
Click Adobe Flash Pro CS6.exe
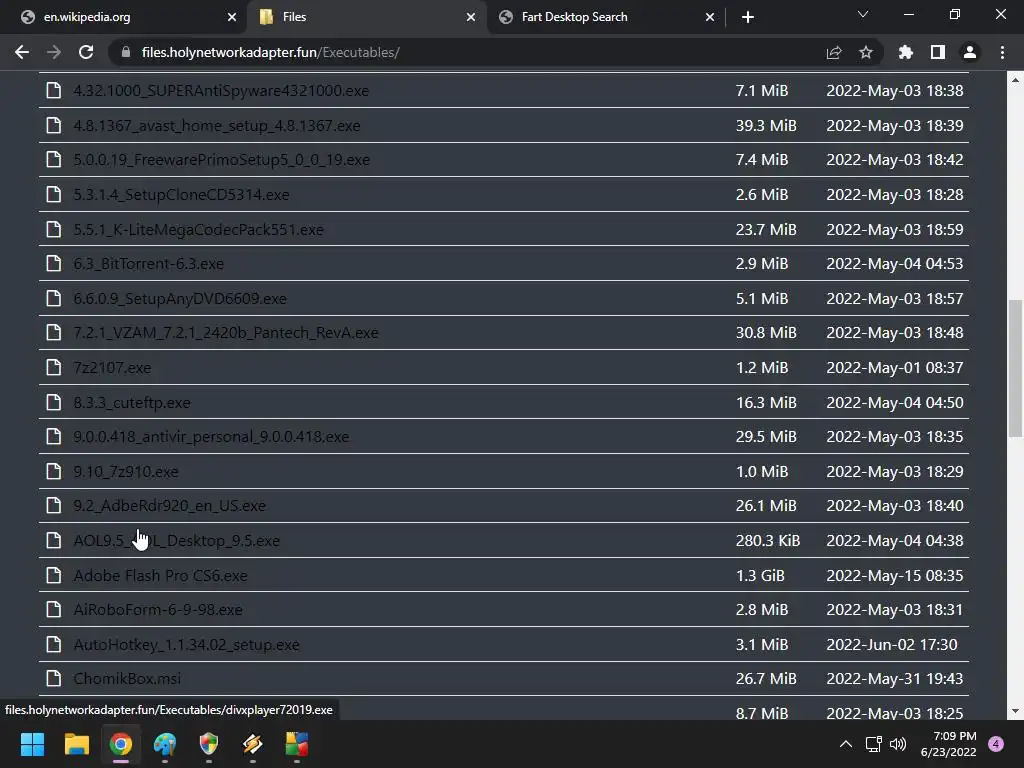160,575
